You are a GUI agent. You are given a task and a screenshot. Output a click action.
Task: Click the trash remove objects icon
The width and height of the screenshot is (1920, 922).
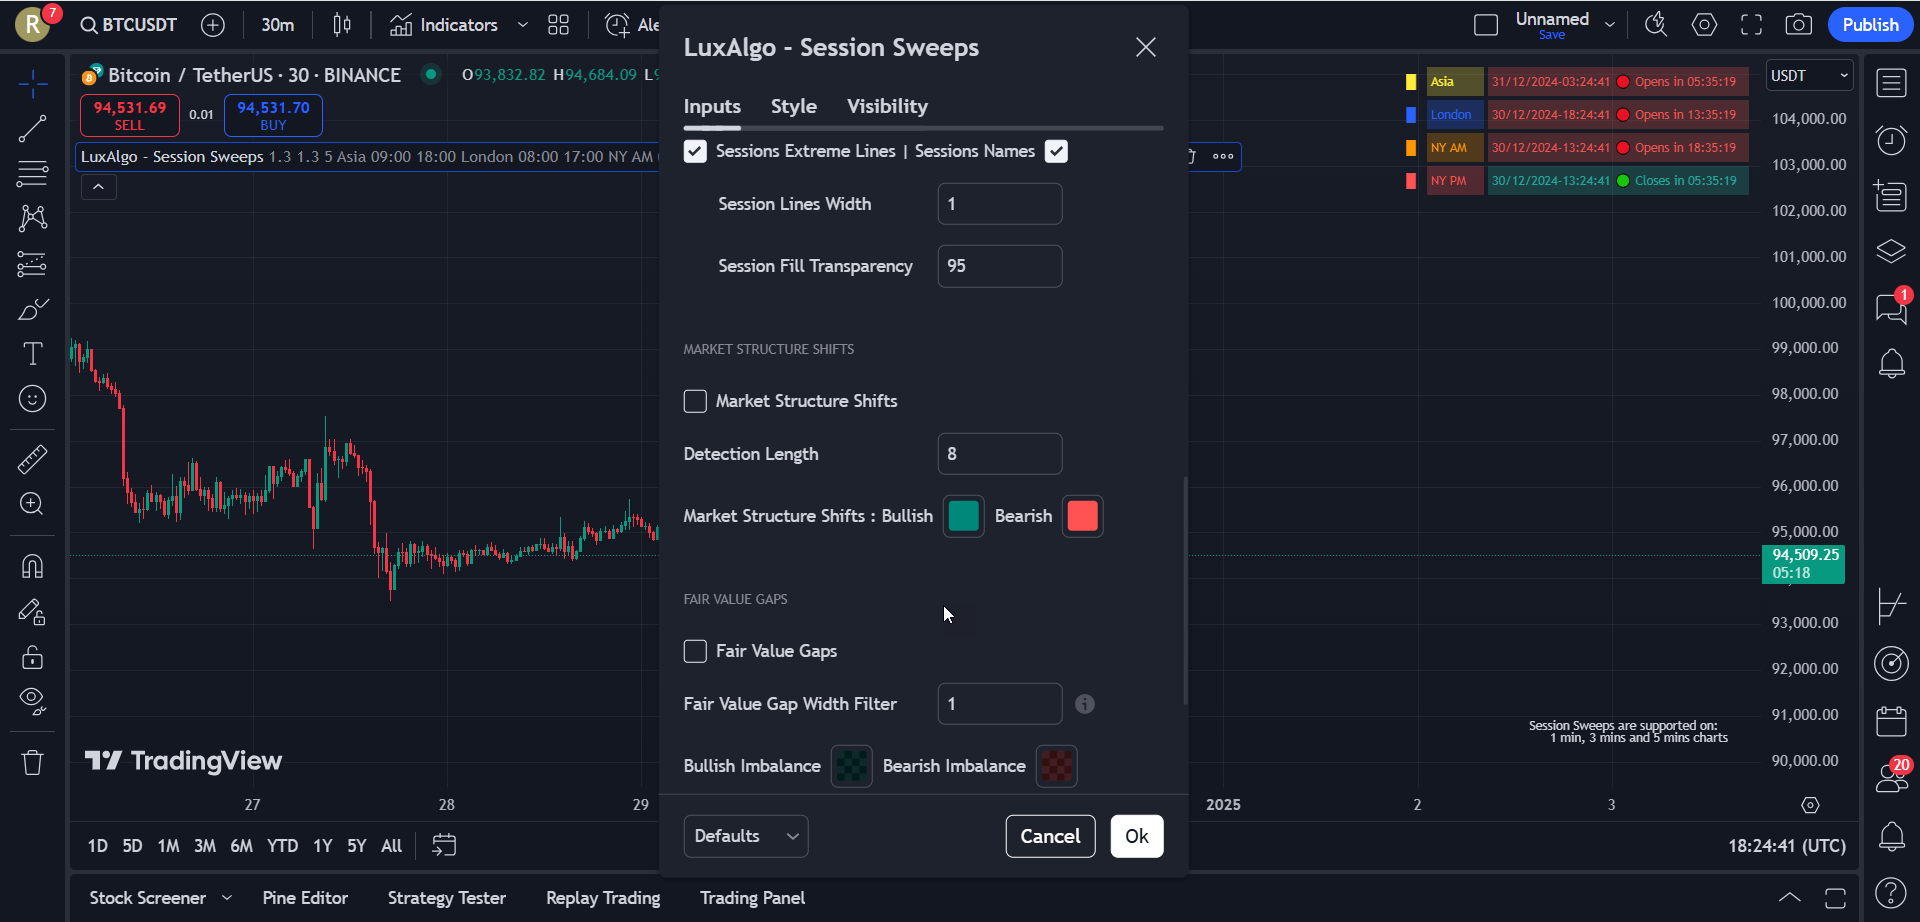coord(32,763)
